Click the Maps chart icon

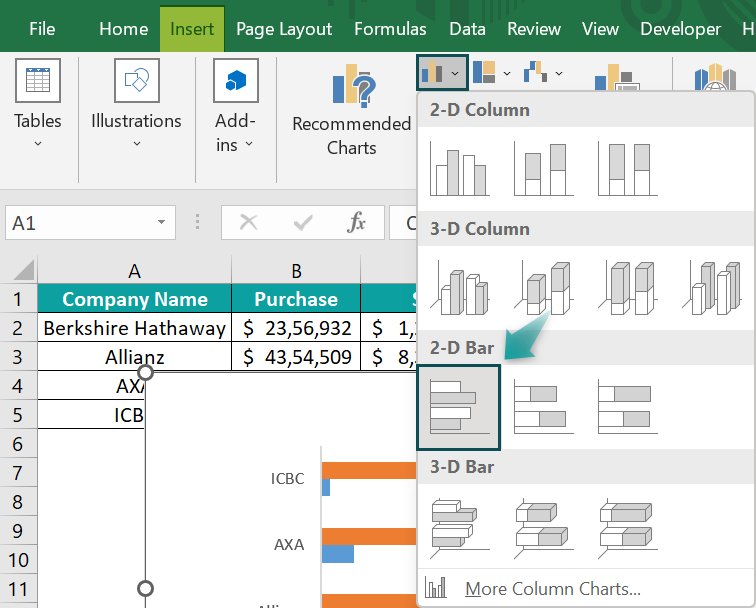pyautogui.click(x=716, y=77)
